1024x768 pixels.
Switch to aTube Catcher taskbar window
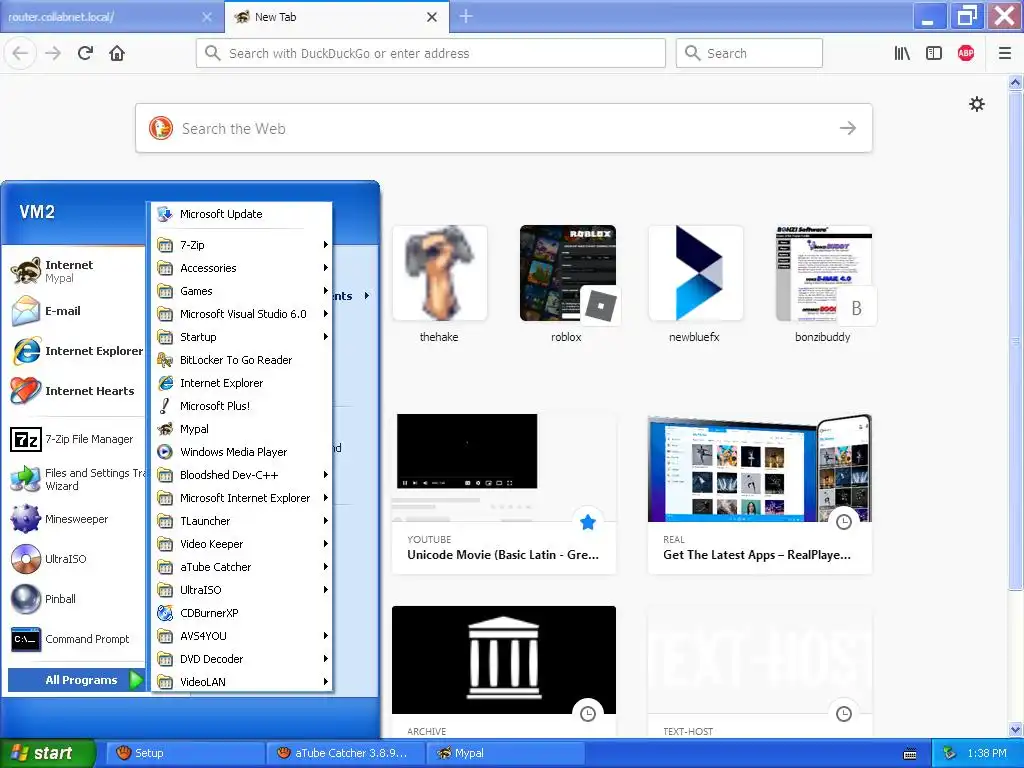(x=345, y=753)
